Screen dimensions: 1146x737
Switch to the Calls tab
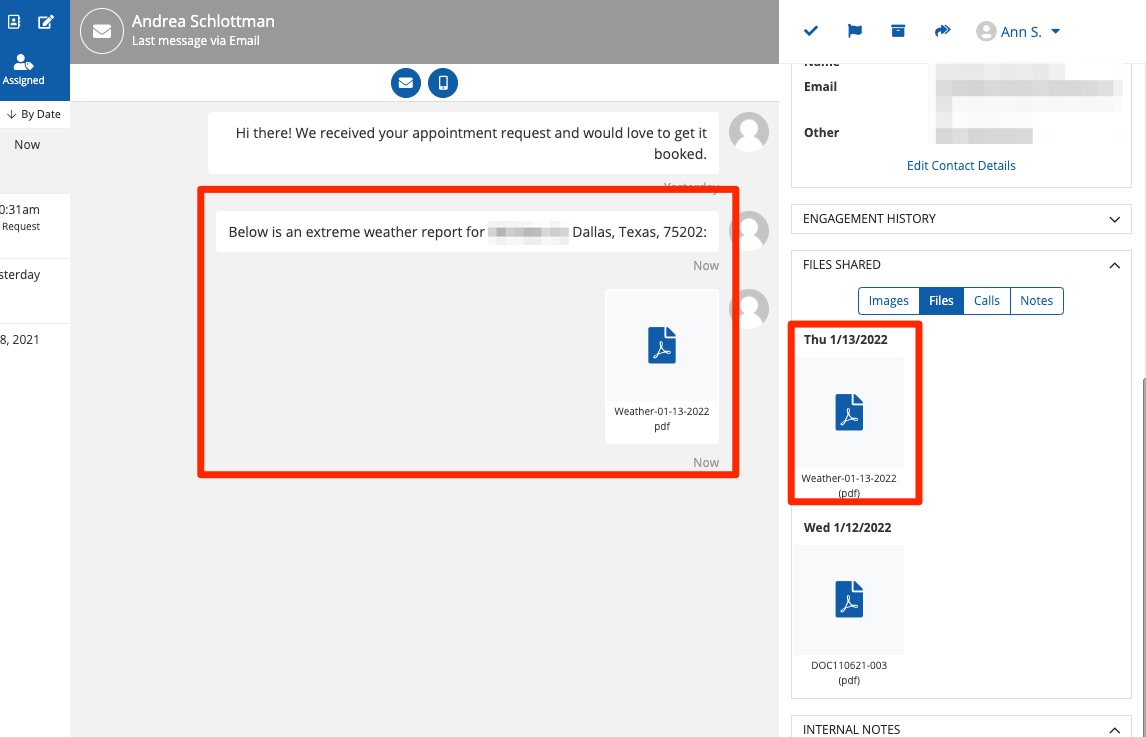(x=986, y=301)
